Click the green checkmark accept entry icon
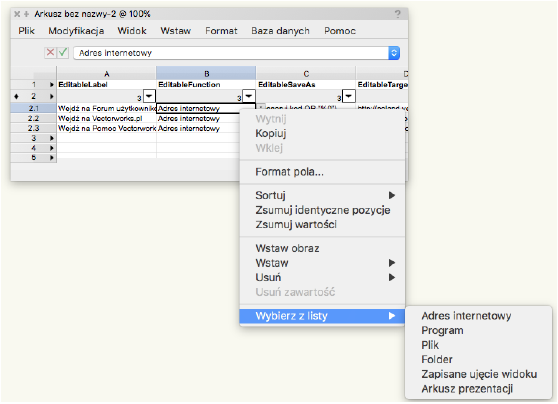558x404 pixels. coord(63,53)
